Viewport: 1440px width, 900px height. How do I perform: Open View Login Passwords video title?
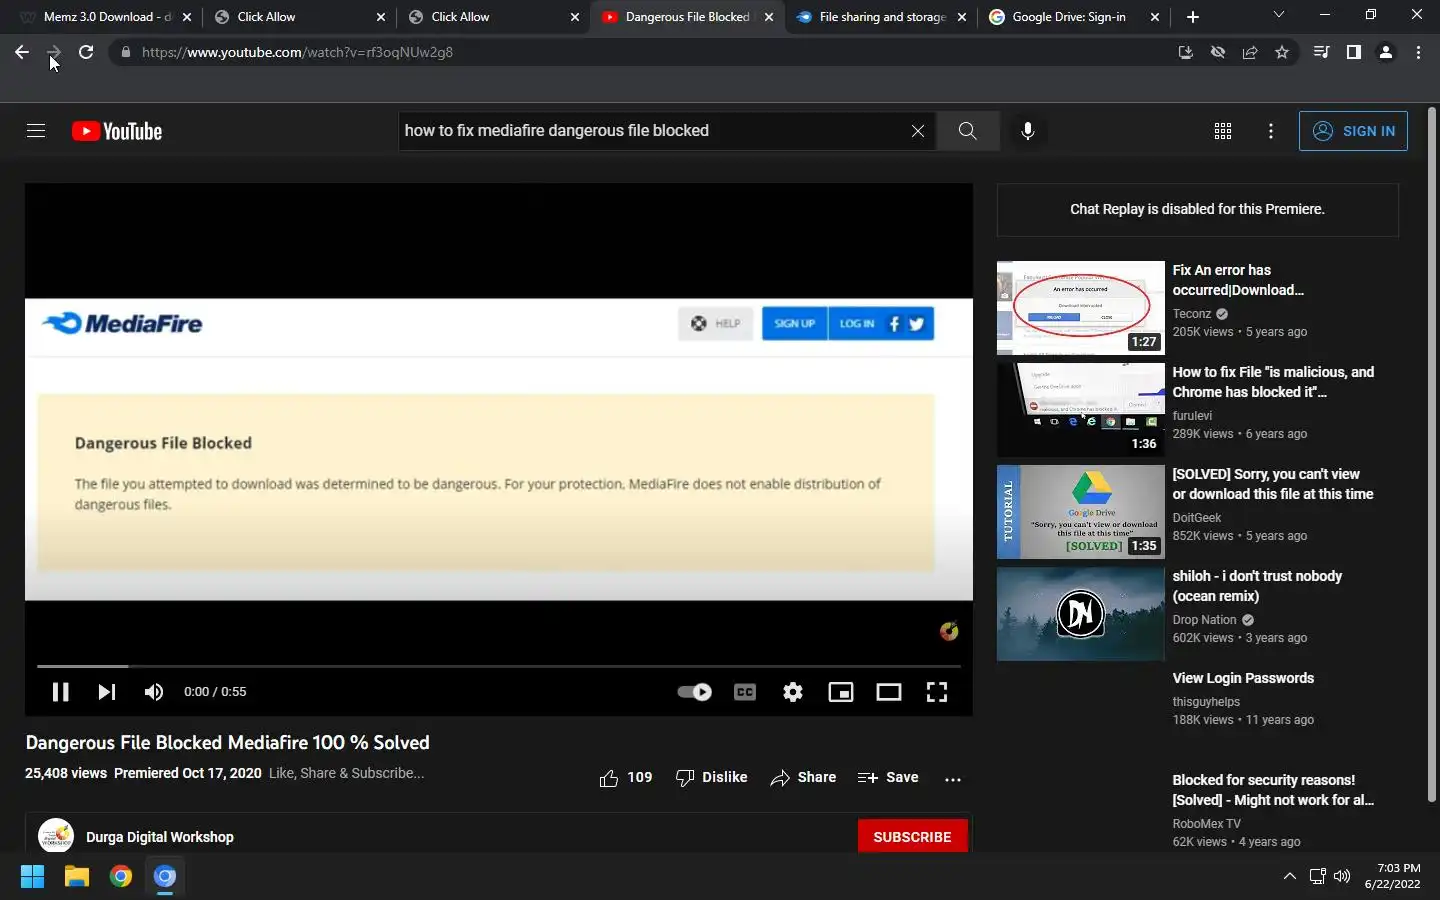pos(1243,678)
